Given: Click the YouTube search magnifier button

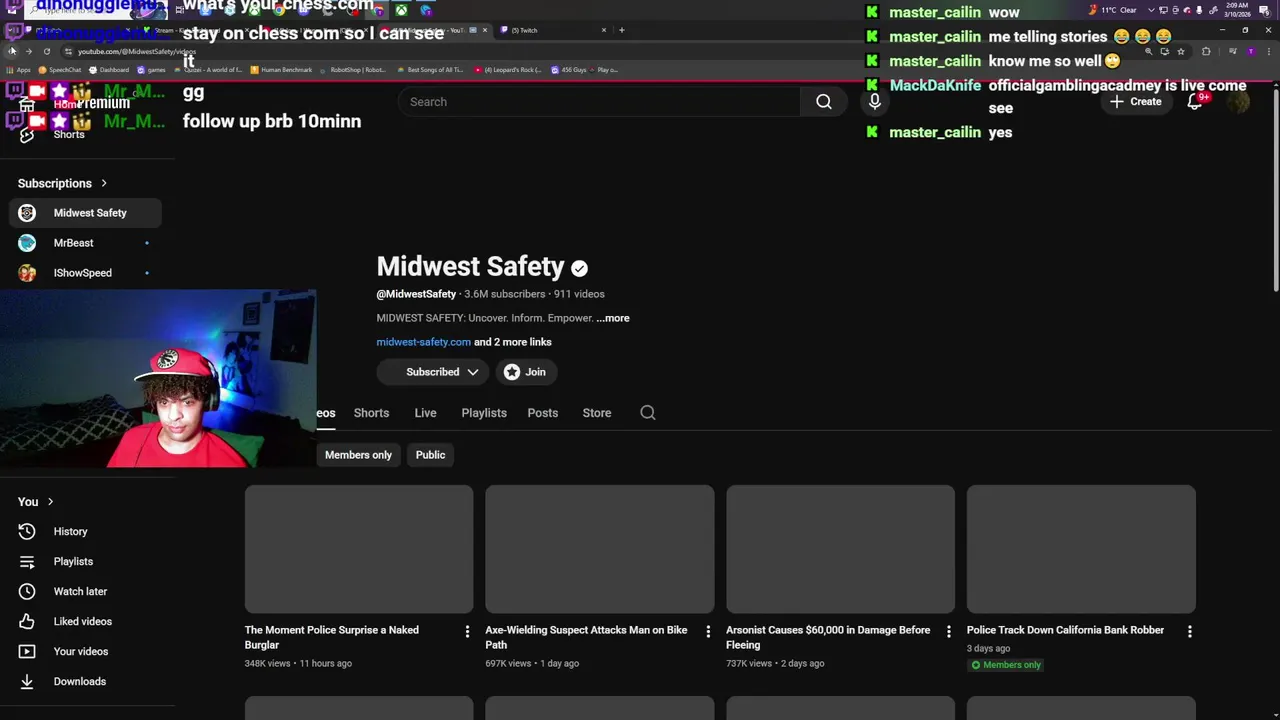Looking at the screenshot, I should coord(823,101).
